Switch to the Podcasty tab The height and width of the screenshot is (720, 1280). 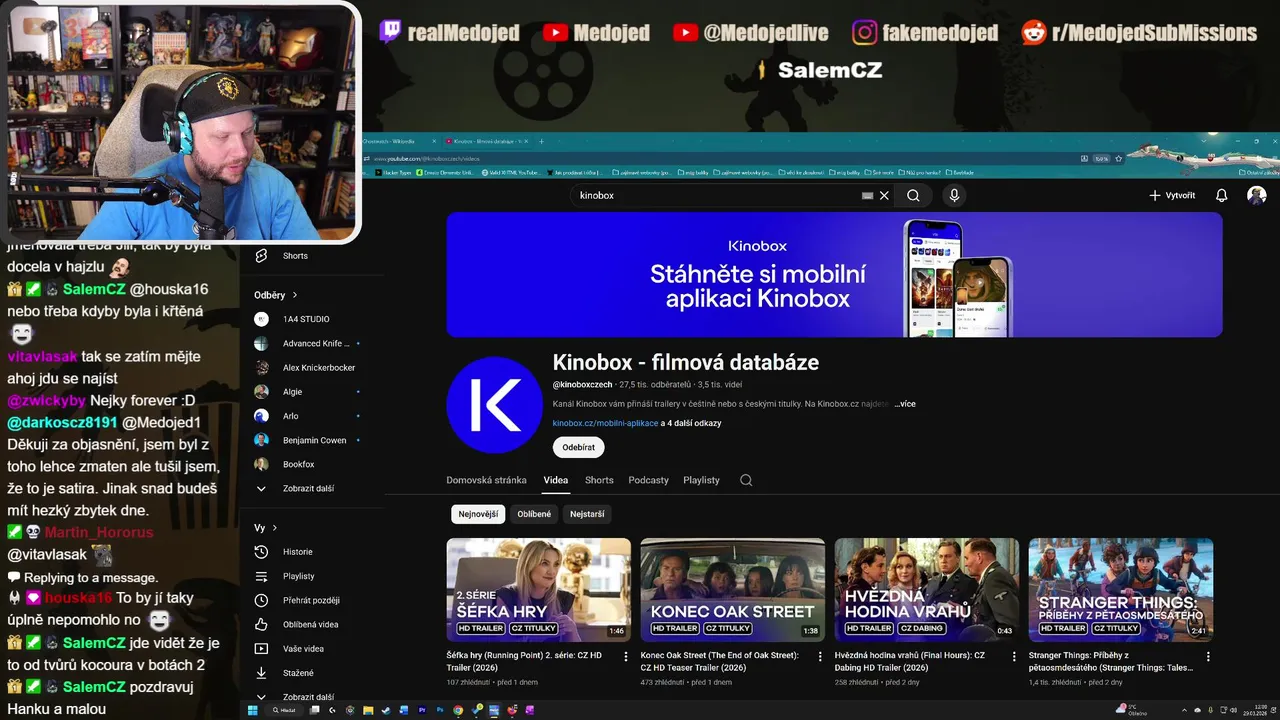pos(648,480)
